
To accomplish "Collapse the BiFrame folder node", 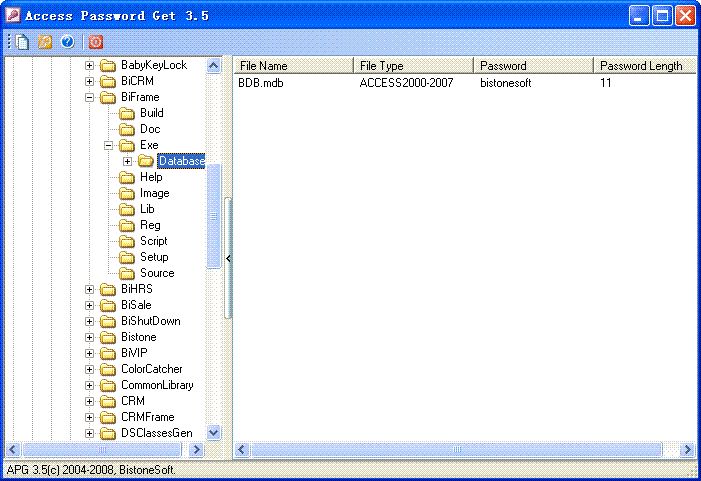I will (x=89, y=97).
